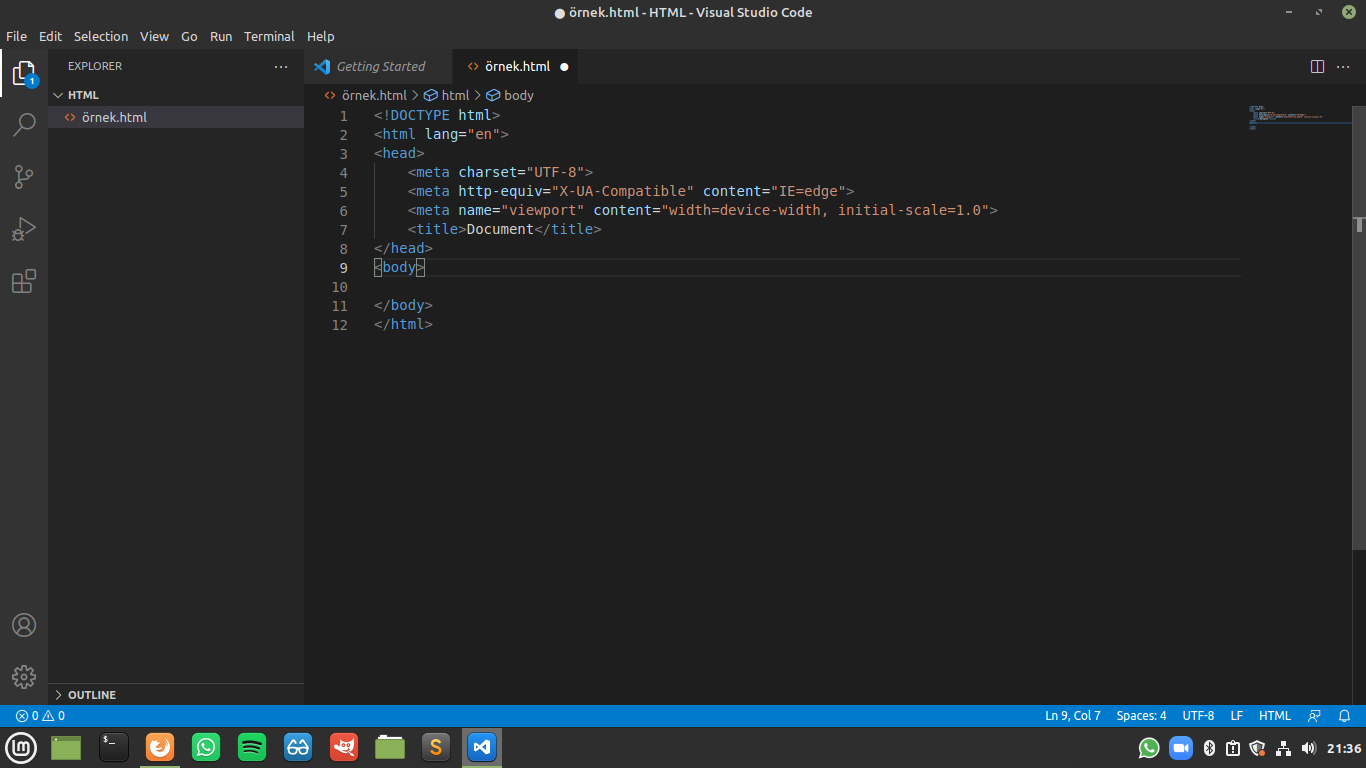
Task: Open the Extensions view
Action: (x=24, y=281)
